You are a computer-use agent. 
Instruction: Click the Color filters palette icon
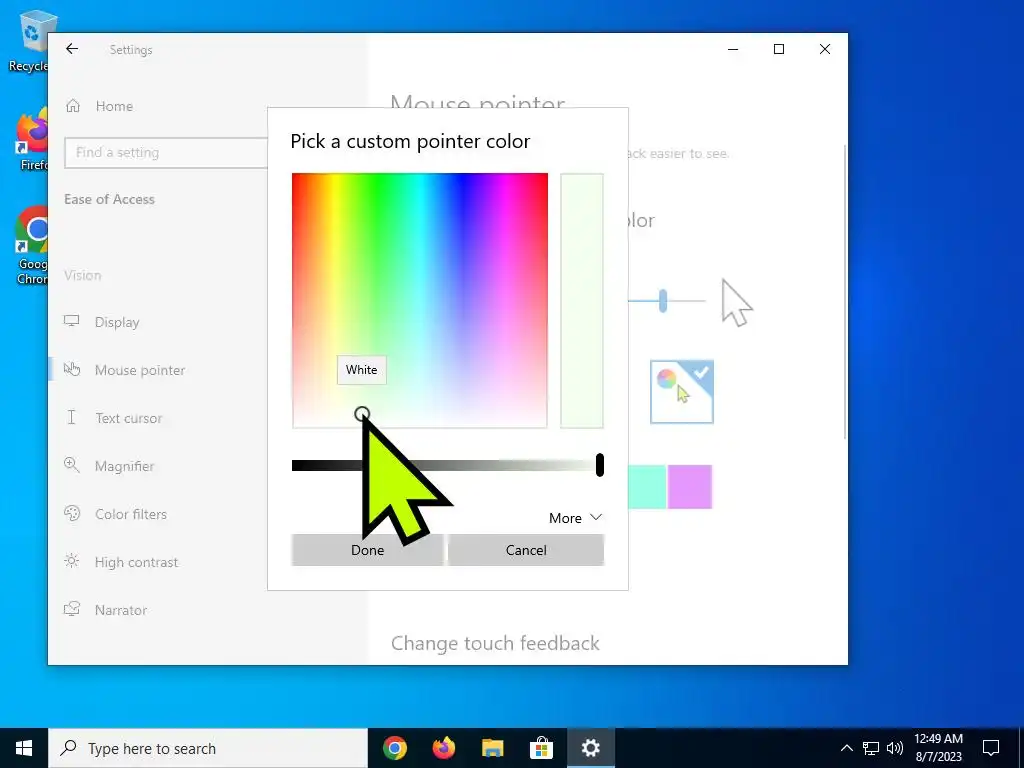71,513
